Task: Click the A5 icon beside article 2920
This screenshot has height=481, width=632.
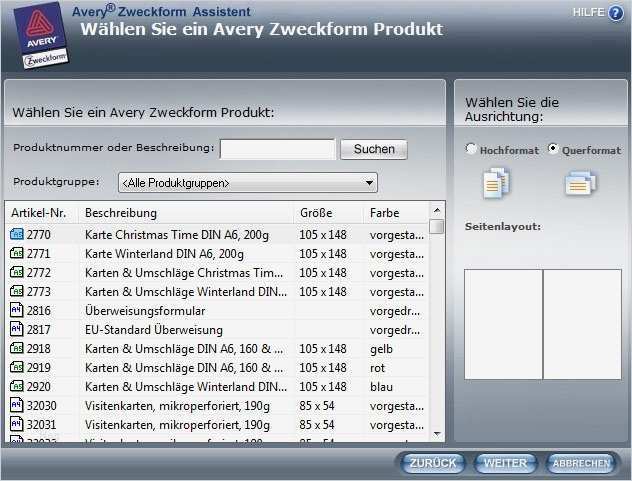Action: 17,386
